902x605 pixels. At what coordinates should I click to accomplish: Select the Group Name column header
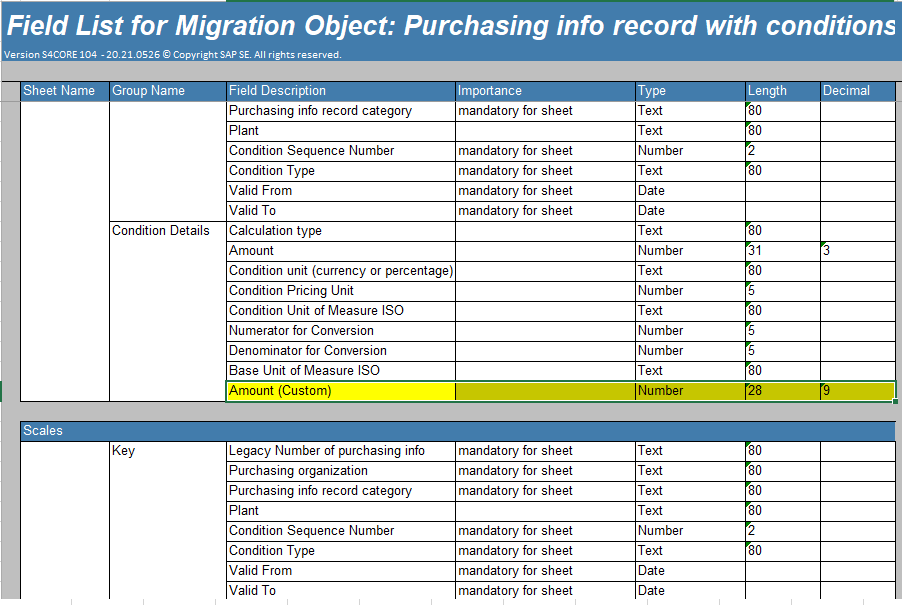167,91
